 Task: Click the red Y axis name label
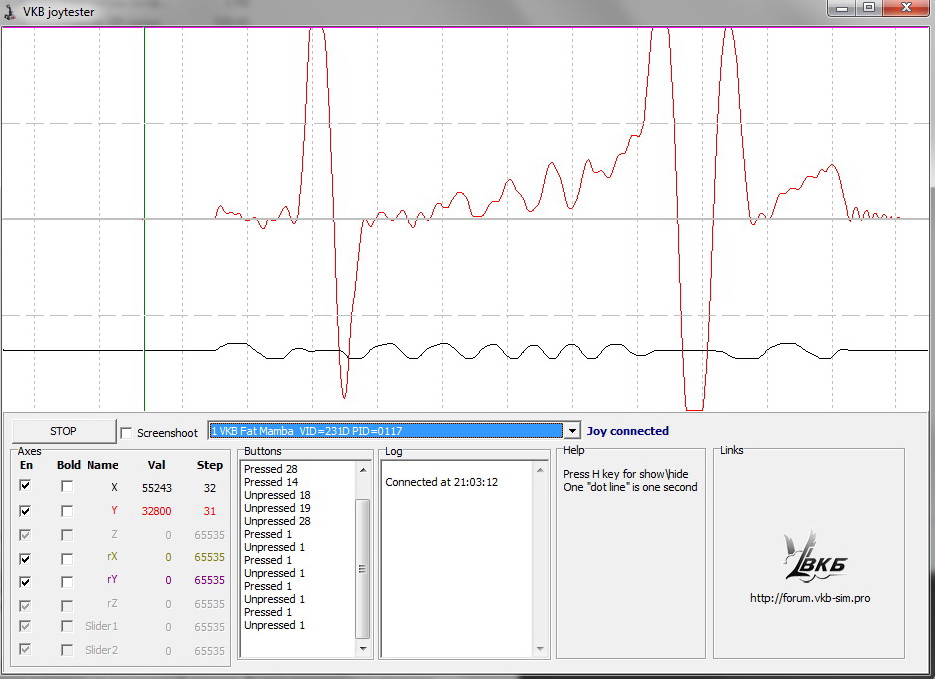[x=114, y=510]
